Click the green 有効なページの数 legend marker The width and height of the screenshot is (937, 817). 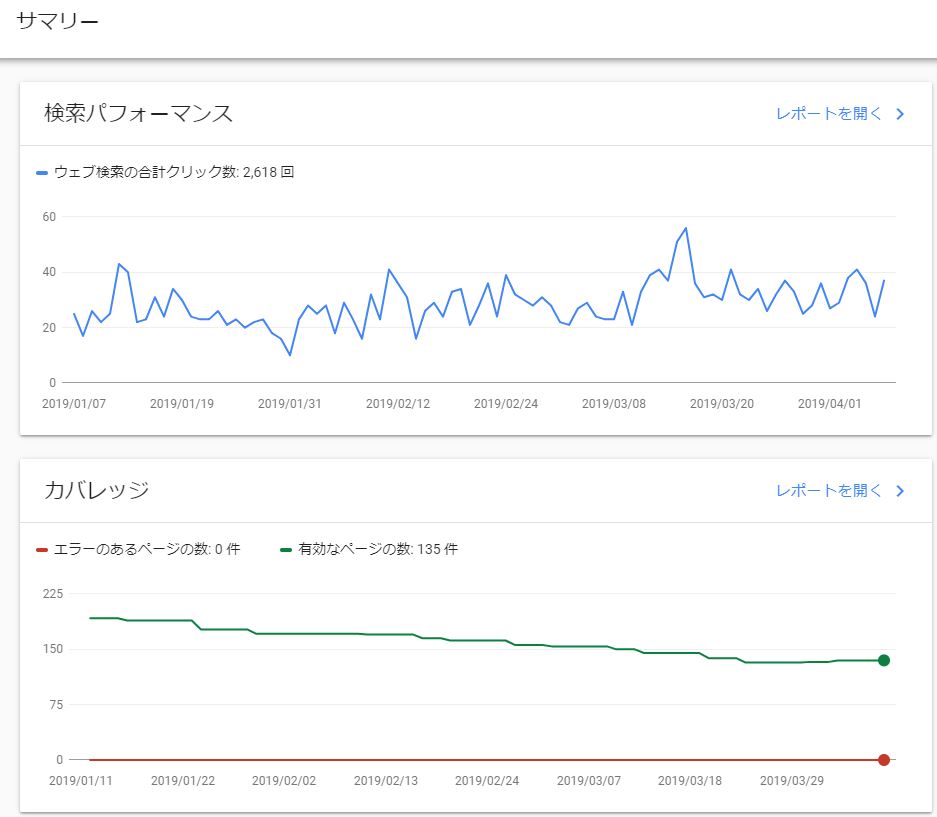pyautogui.click(x=286, y=550)
